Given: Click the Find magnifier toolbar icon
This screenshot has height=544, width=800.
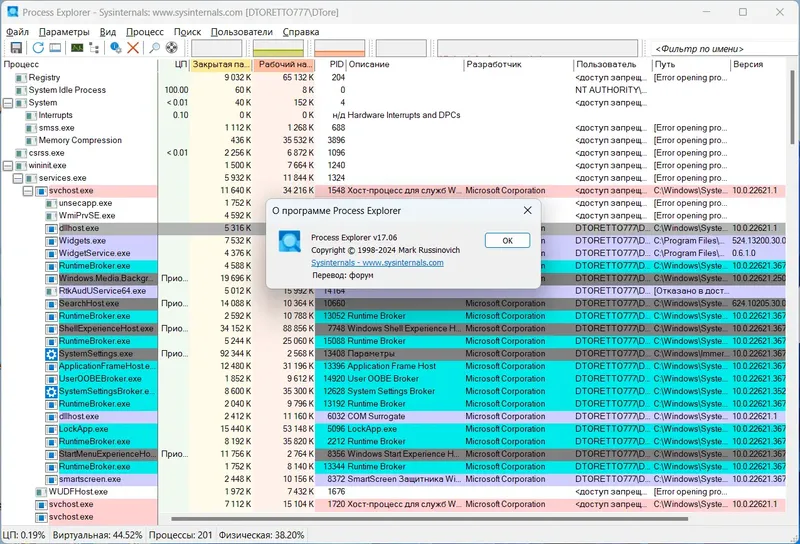Looking at the screenshot, I should (155, 48).
